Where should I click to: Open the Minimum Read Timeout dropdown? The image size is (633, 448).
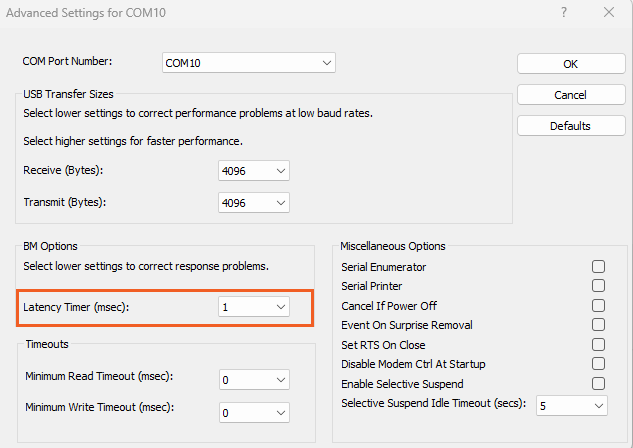[x=254, y=380]
